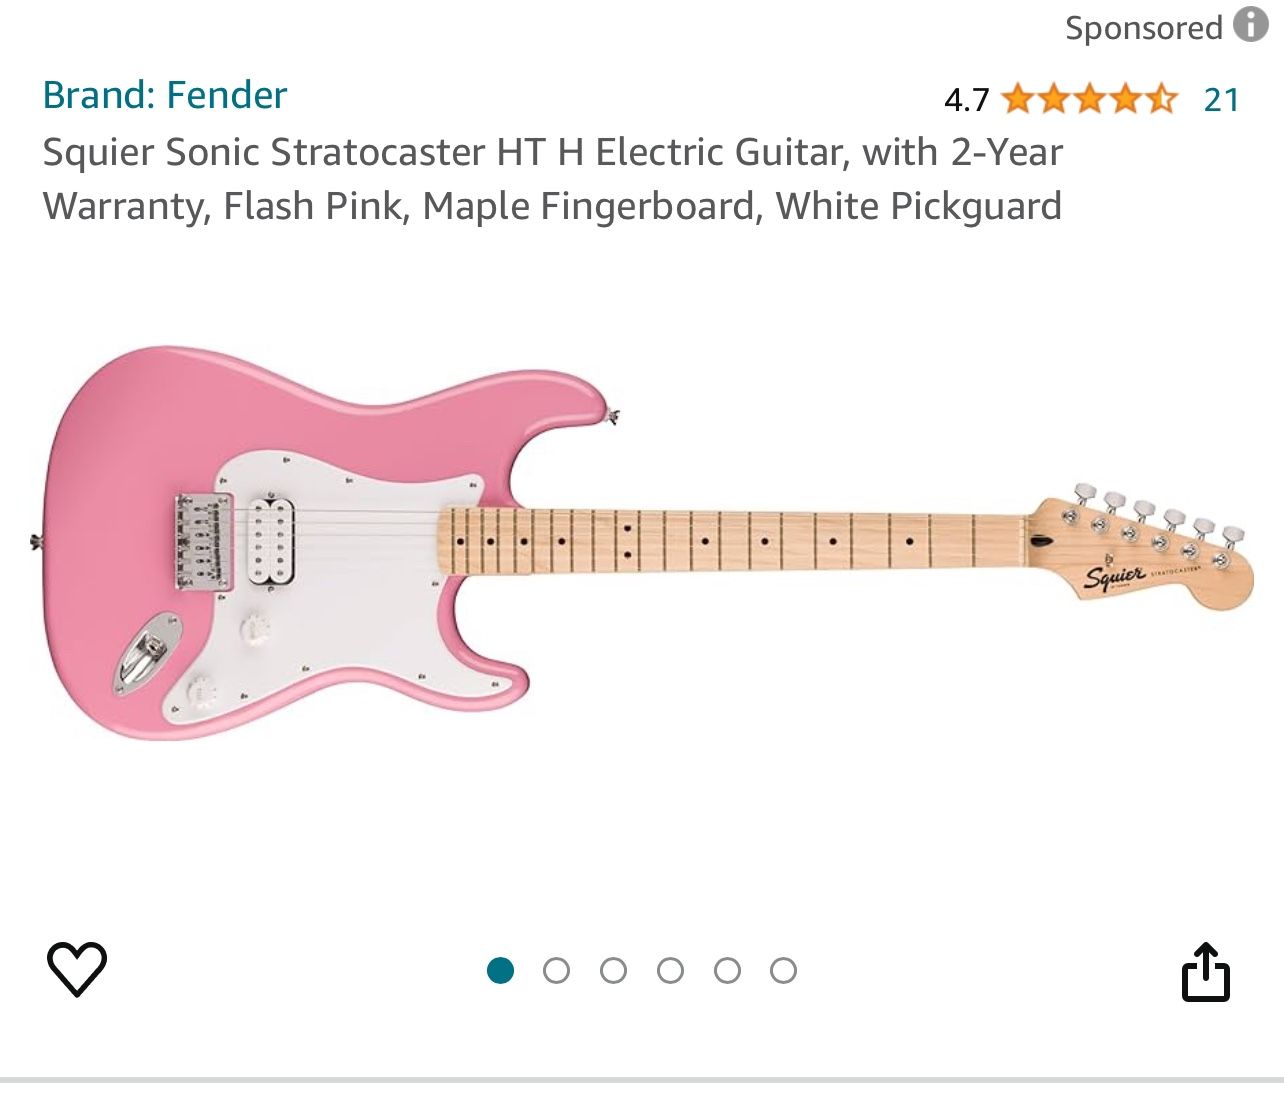Viewport: 1284px width, 1100px height.
Task: Click the Sponsored info icon
Action: click(x=1250, y=24)
